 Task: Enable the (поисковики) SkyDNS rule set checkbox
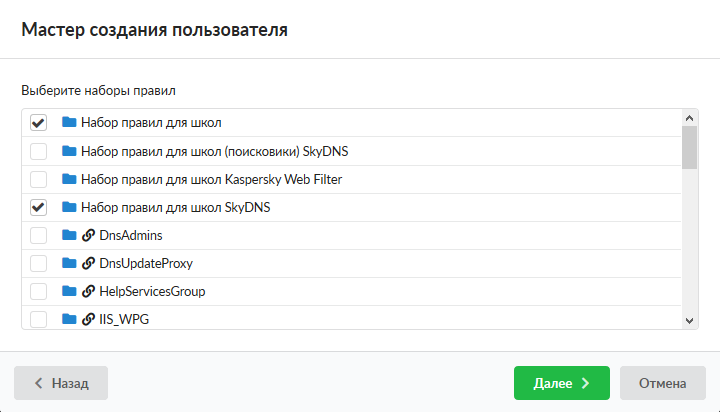click(39, 151)
